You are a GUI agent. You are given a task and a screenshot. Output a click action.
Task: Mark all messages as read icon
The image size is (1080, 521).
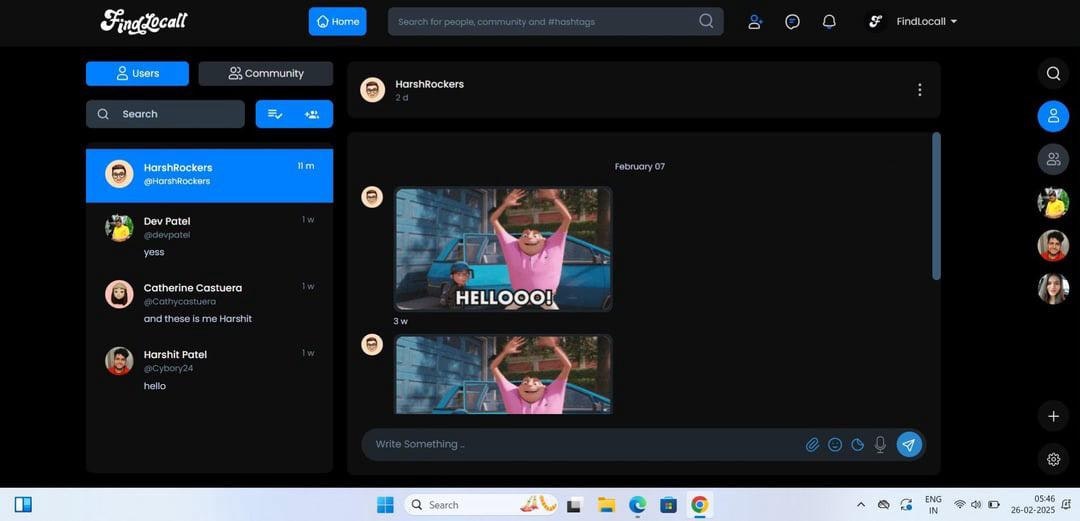coord(275,114)
